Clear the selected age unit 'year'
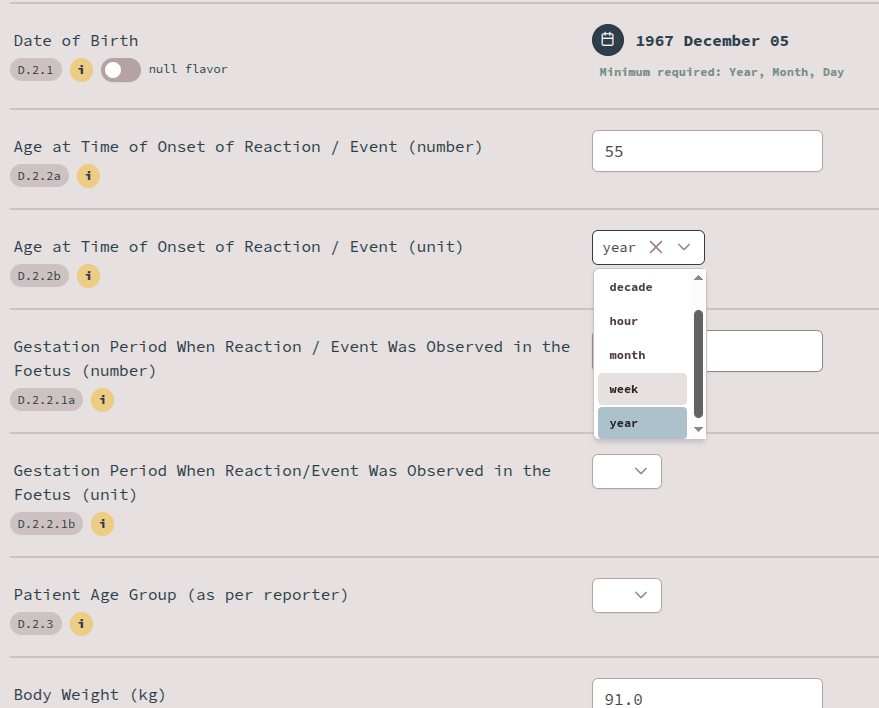 [x=656, y=247]
